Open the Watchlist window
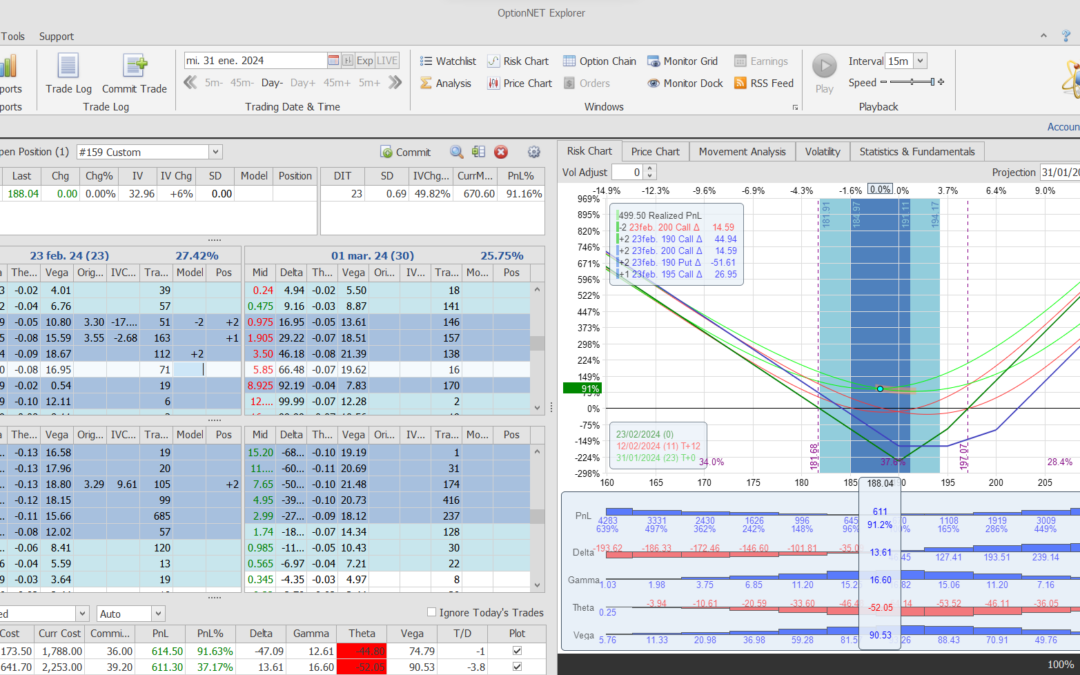 [x=447, y=61]
